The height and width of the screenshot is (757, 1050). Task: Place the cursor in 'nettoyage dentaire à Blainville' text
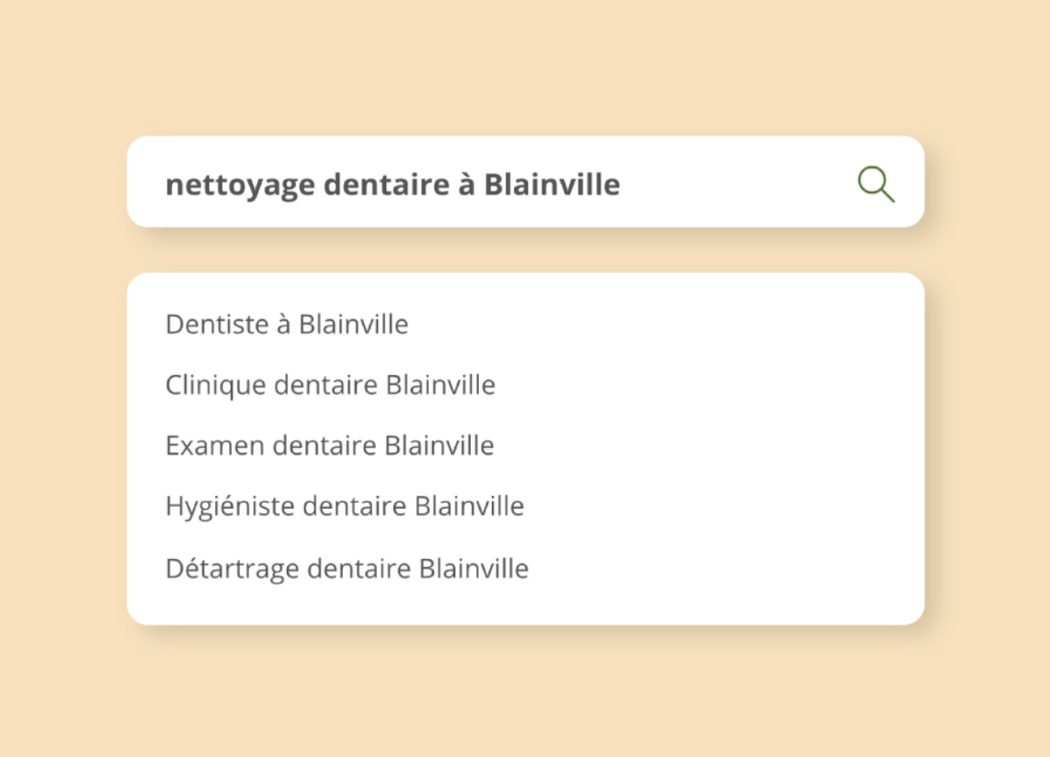[x=392, y=185]
